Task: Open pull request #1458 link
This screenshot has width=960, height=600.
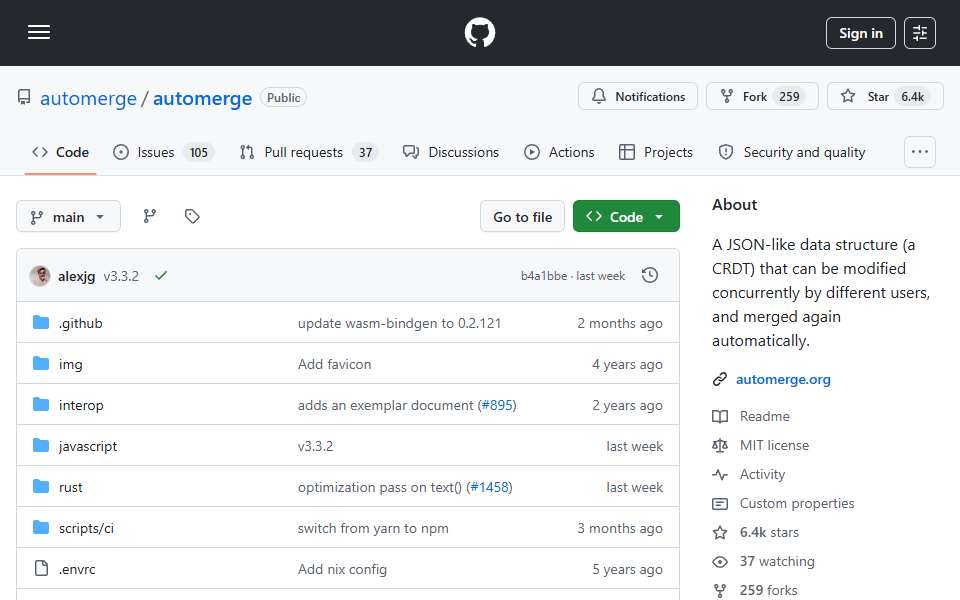Action: click(x=489, y=487)
